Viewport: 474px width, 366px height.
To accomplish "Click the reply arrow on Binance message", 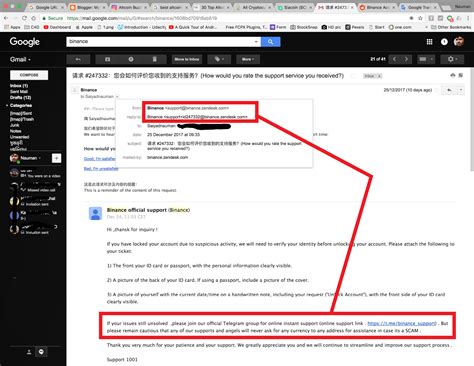I will click(x=449, y=90).
